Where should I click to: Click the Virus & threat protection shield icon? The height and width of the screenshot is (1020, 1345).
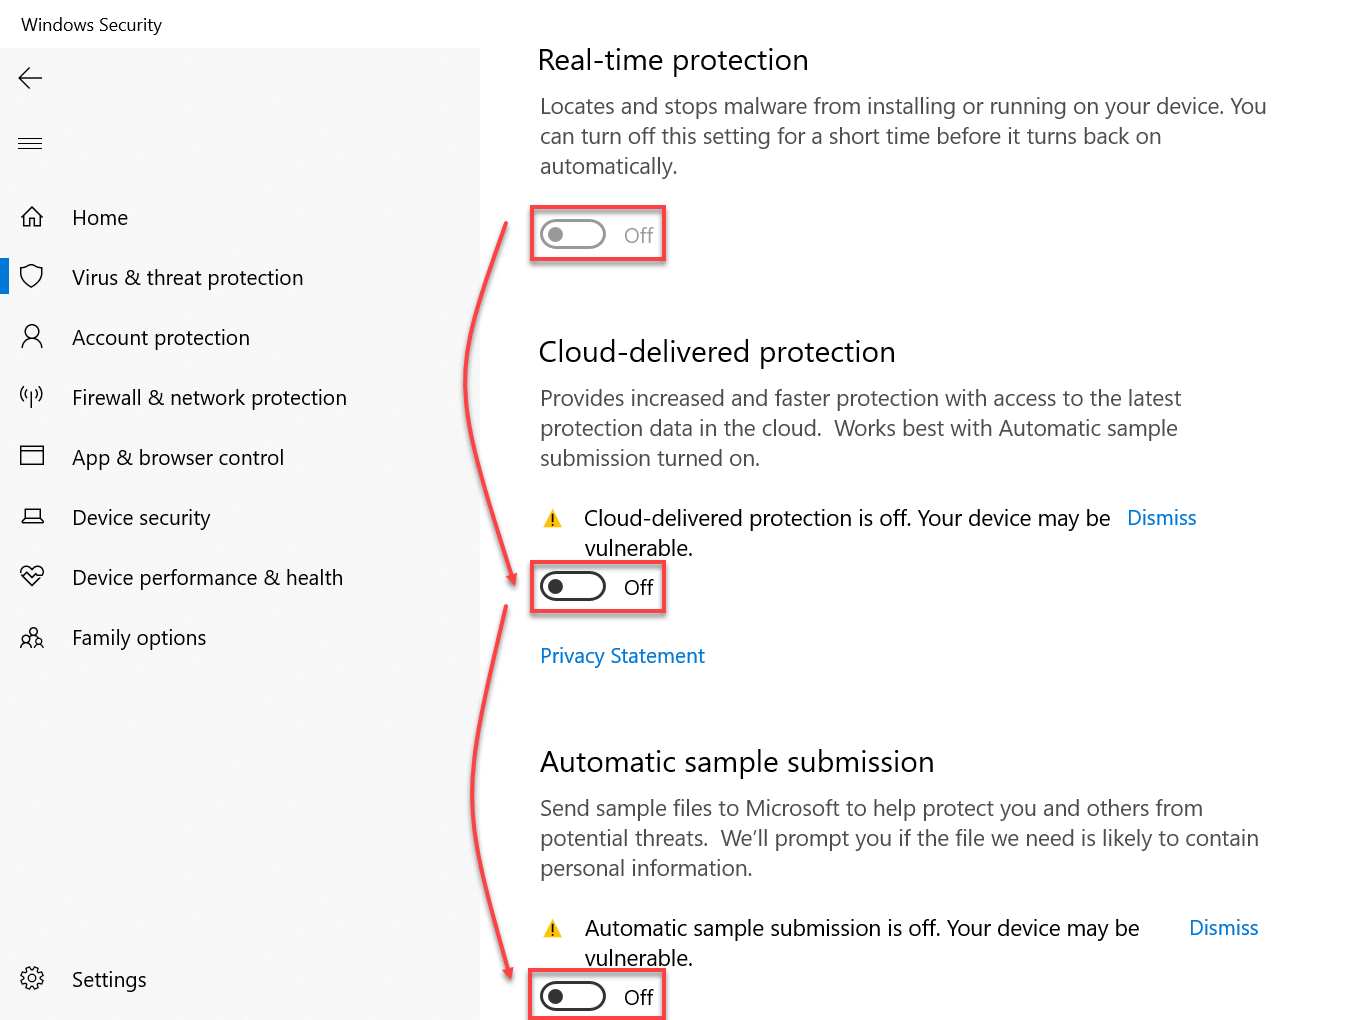[x=32, y=276]
